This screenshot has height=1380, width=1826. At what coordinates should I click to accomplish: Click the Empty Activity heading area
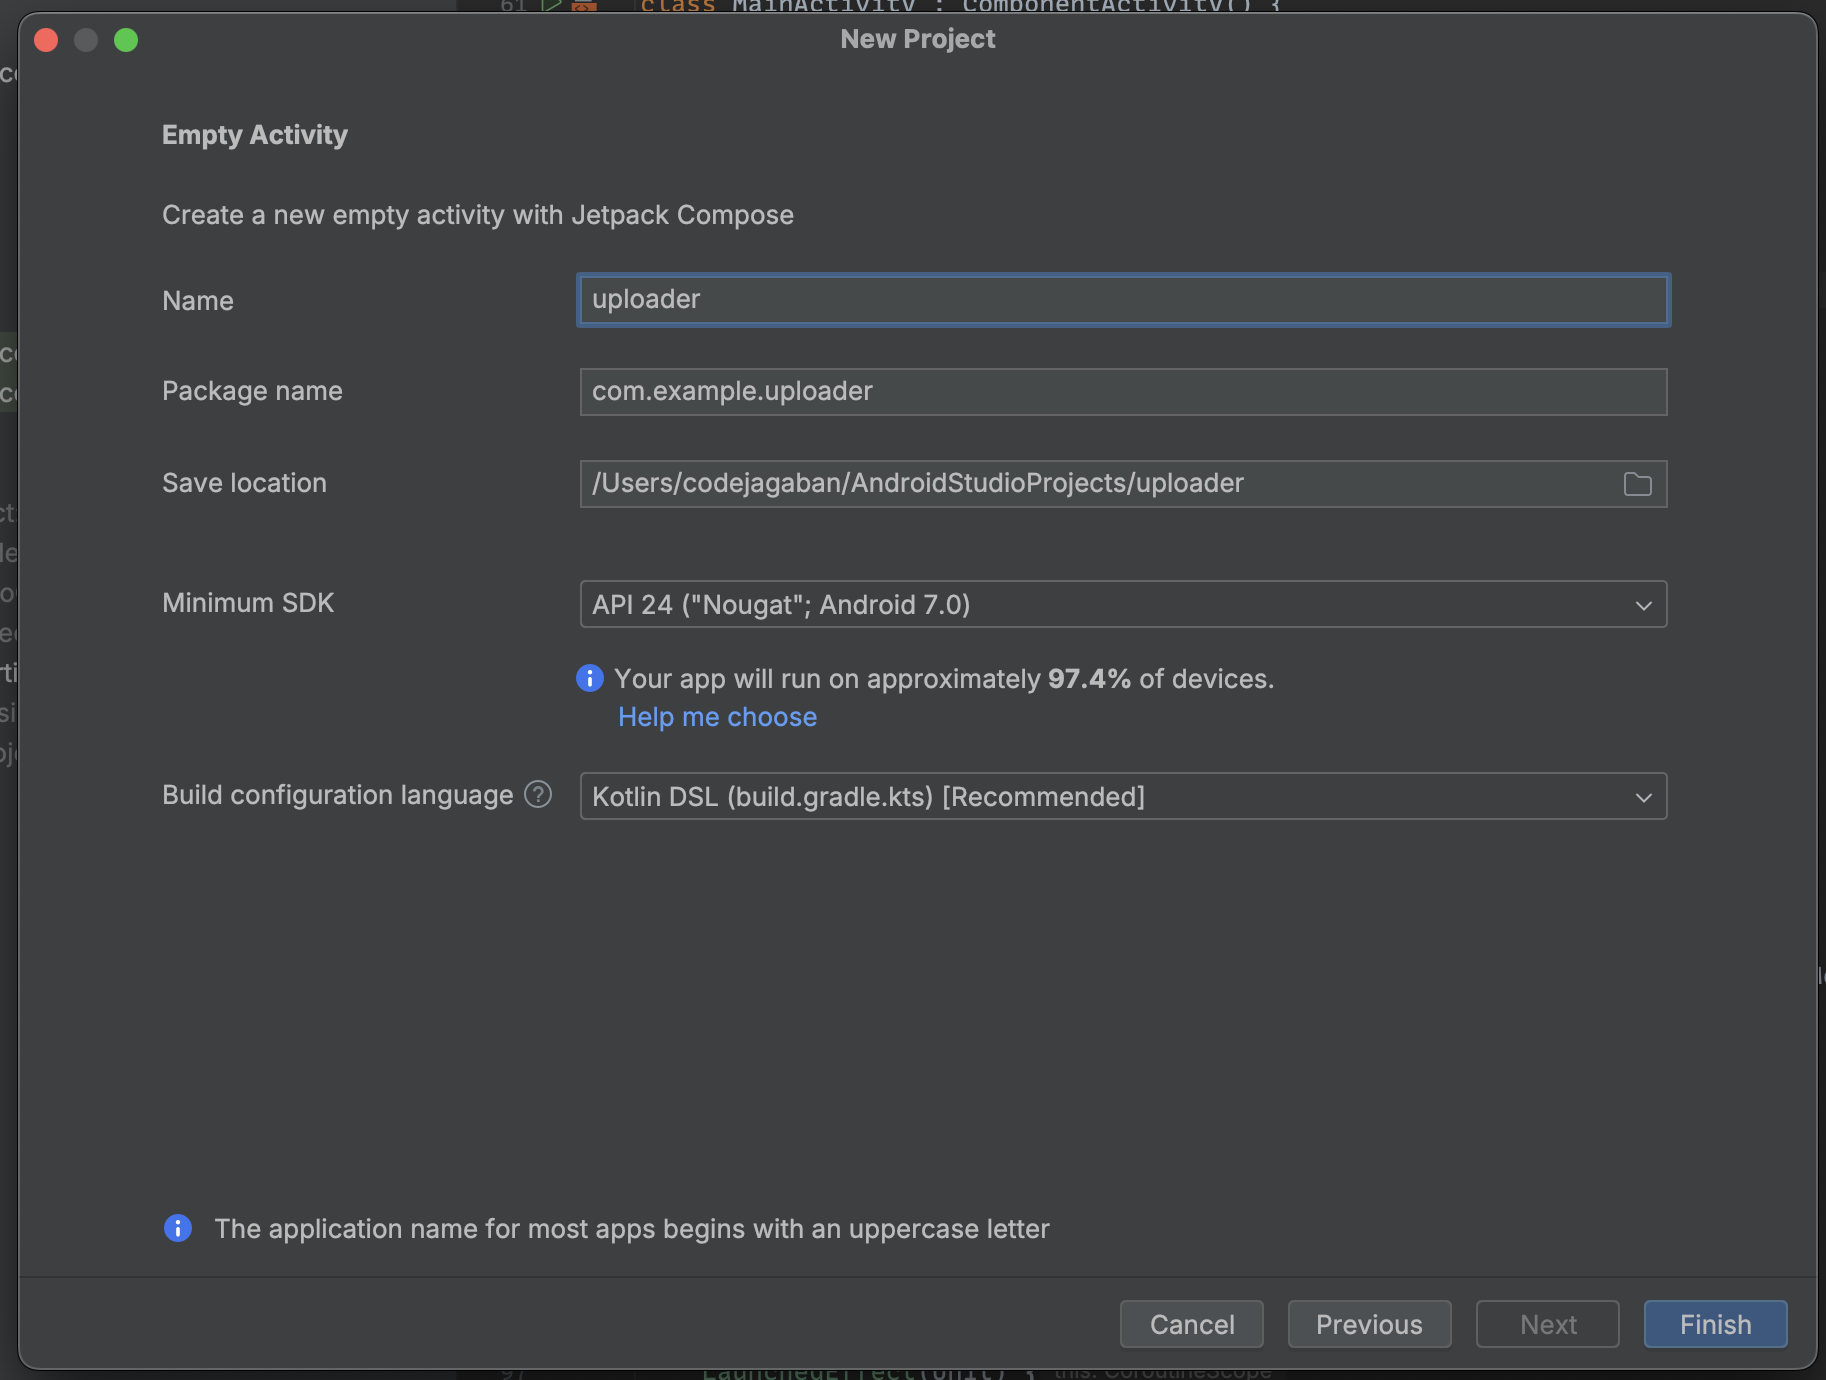click(x=254, y=134)
